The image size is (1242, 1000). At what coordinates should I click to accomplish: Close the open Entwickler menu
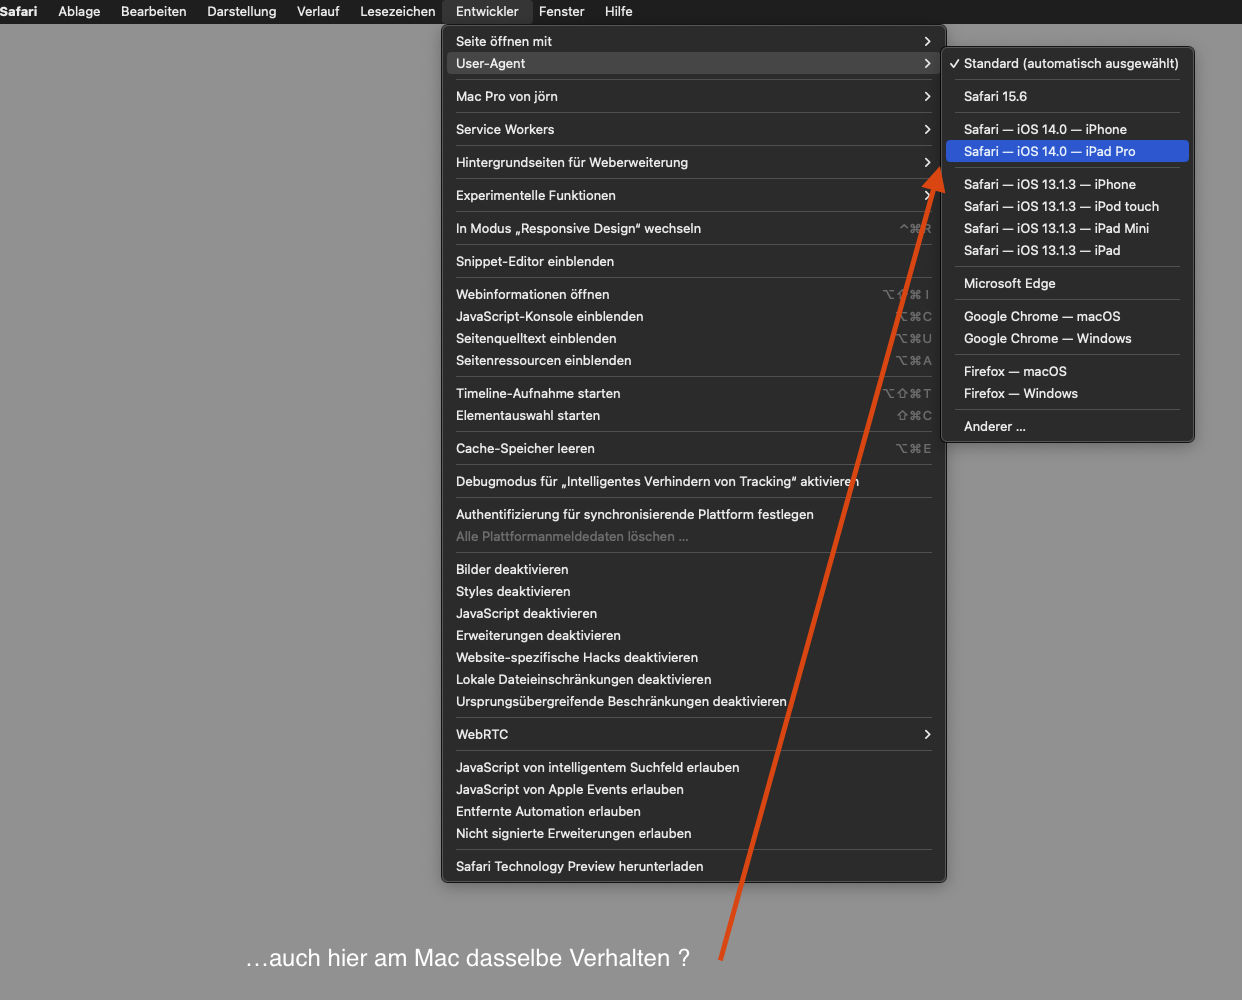[x=487, y=11]
